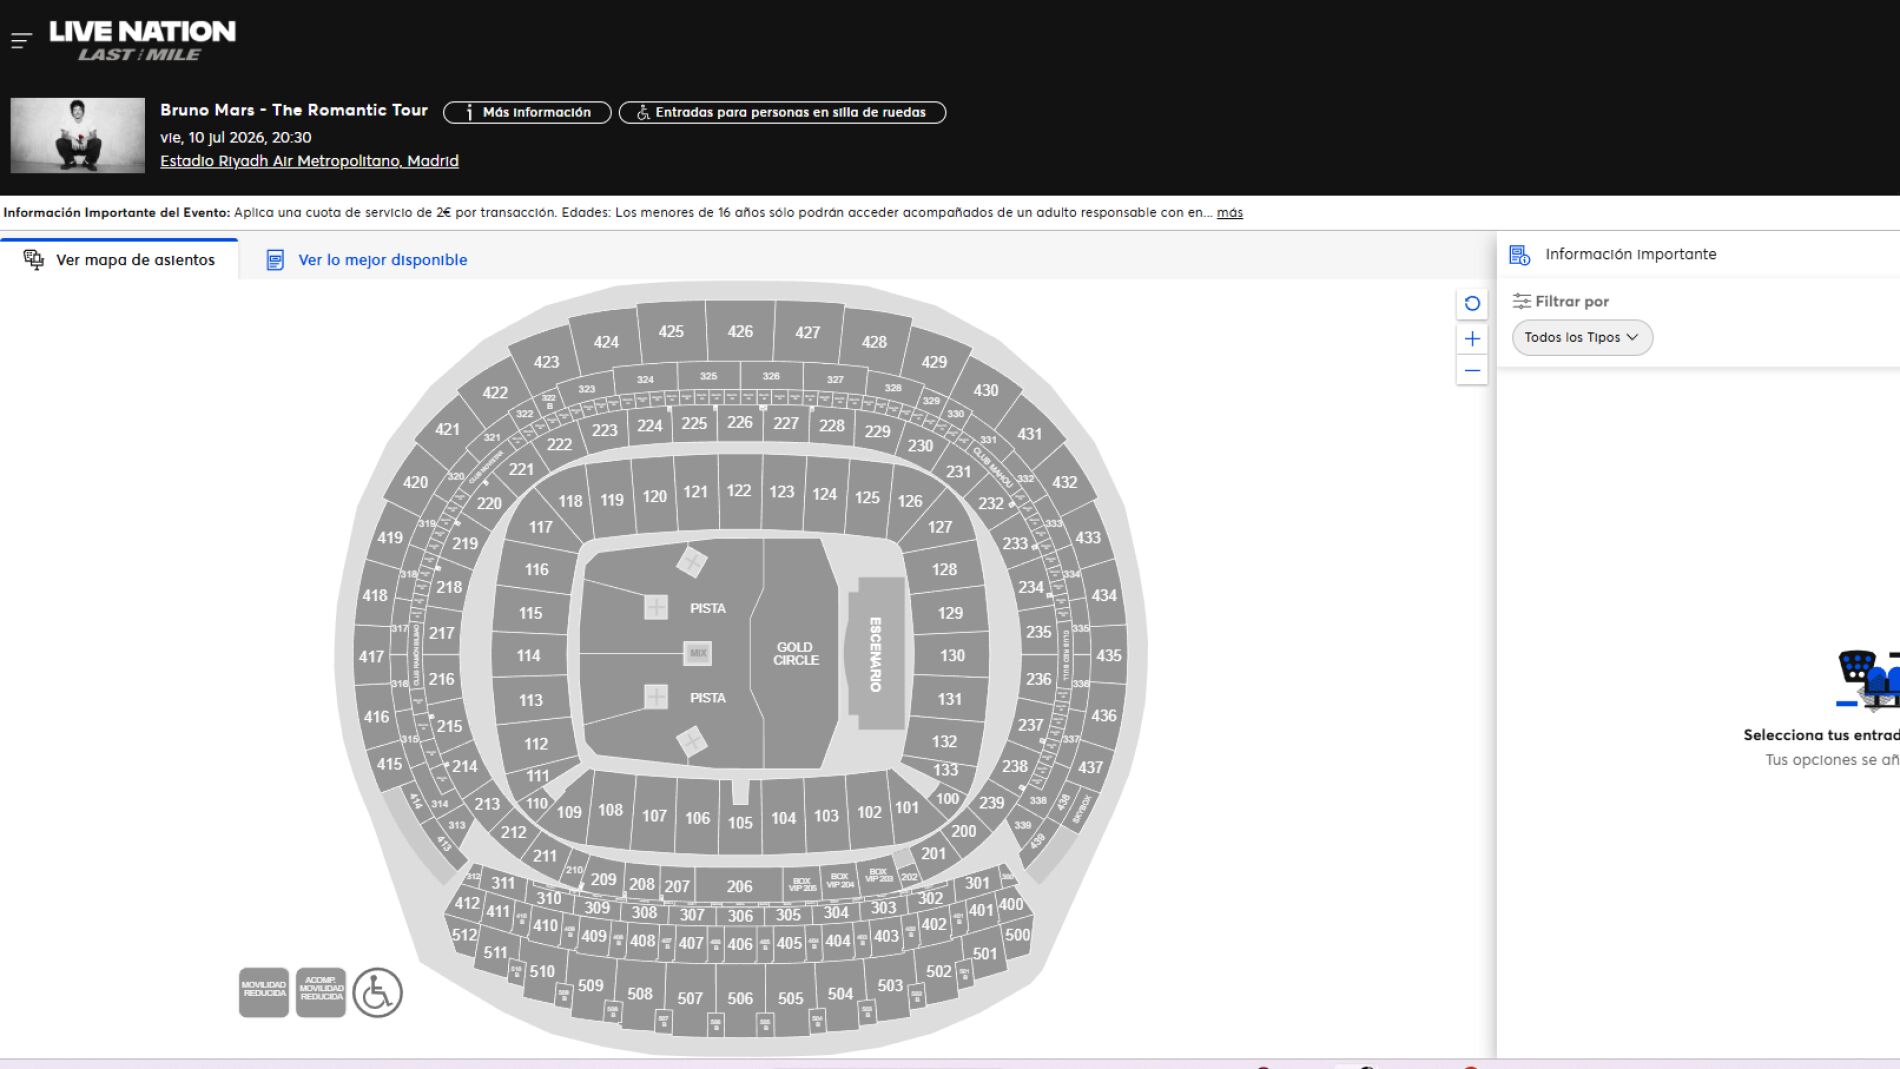1900x1069 pixels.
Task: Click the Información Importante panel icon
Action: click(1520, 254)
